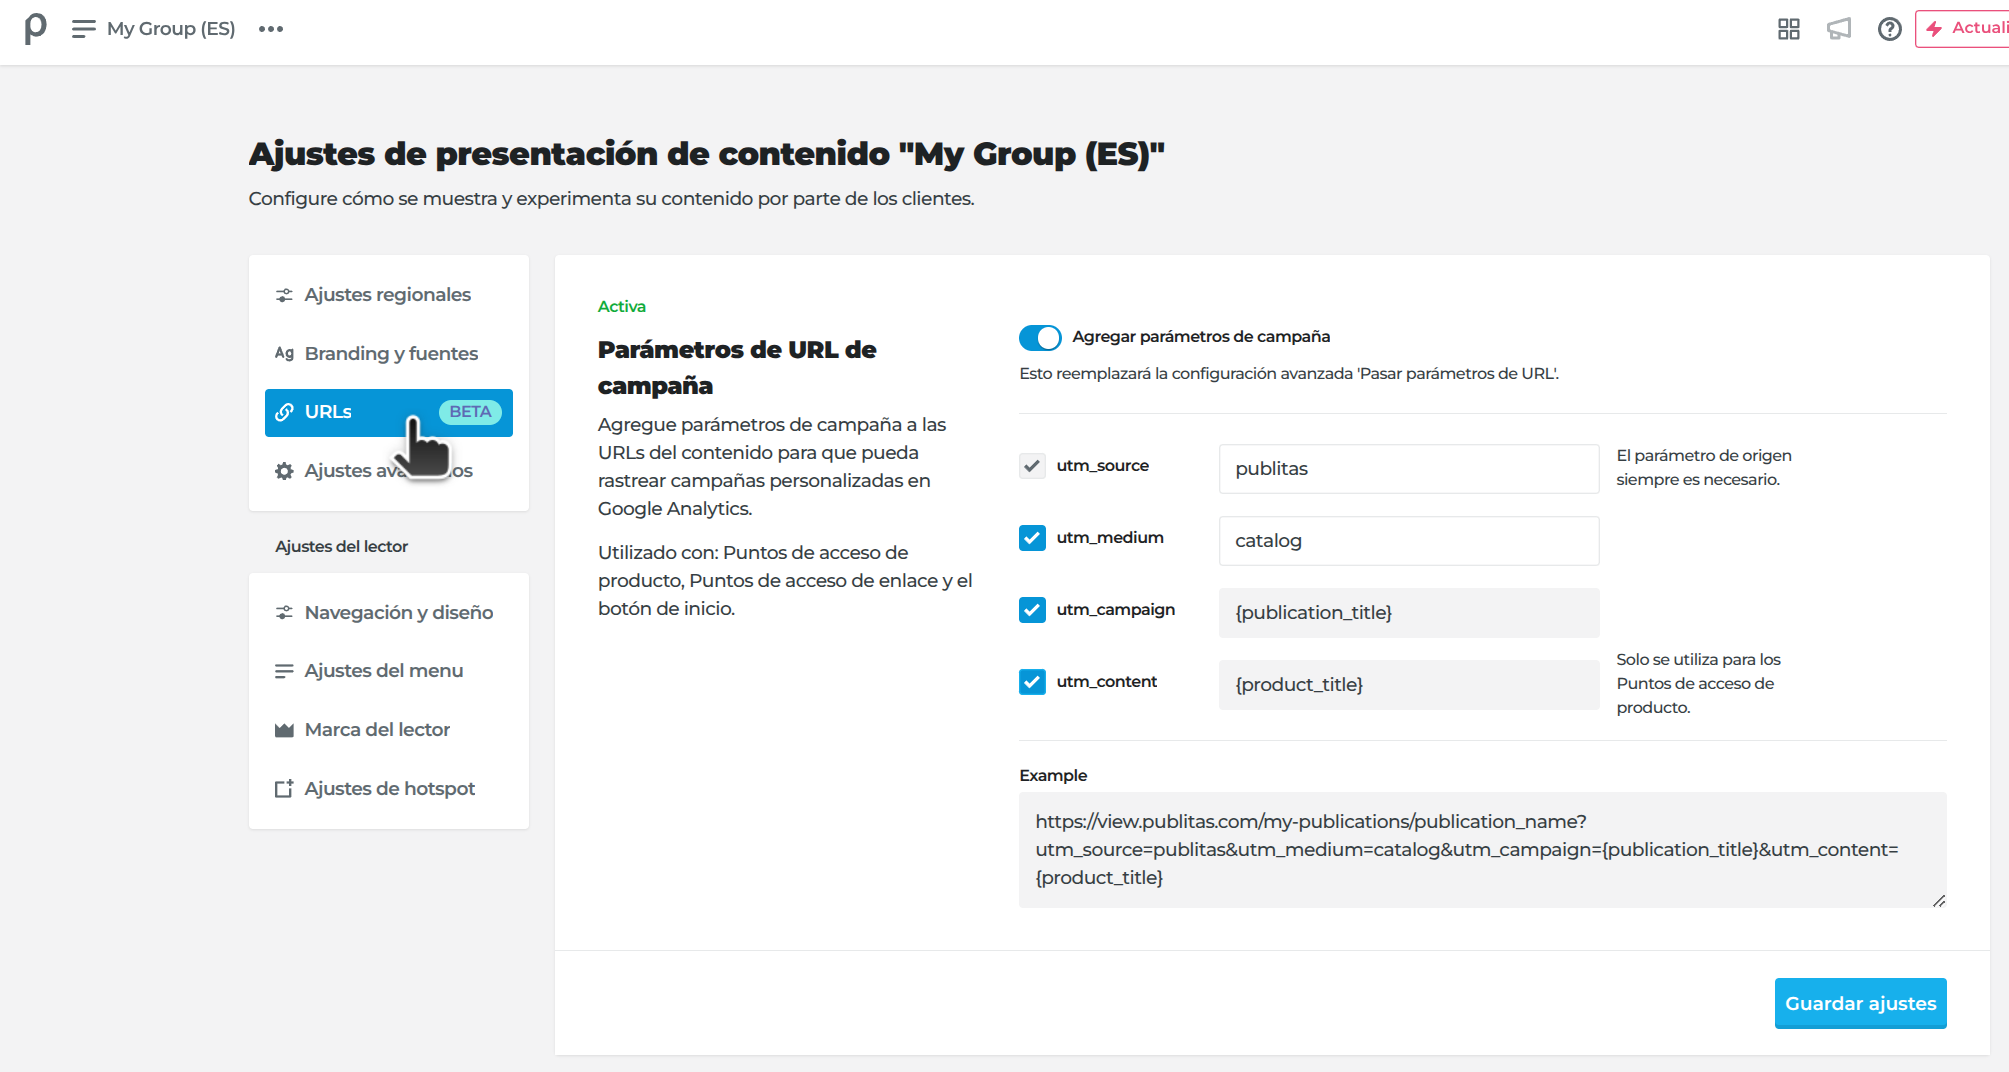The height and width of the screenshot is (1072, 2009).
Task: Click the Example text area resize handle
Action: [x=1938, y=900]
